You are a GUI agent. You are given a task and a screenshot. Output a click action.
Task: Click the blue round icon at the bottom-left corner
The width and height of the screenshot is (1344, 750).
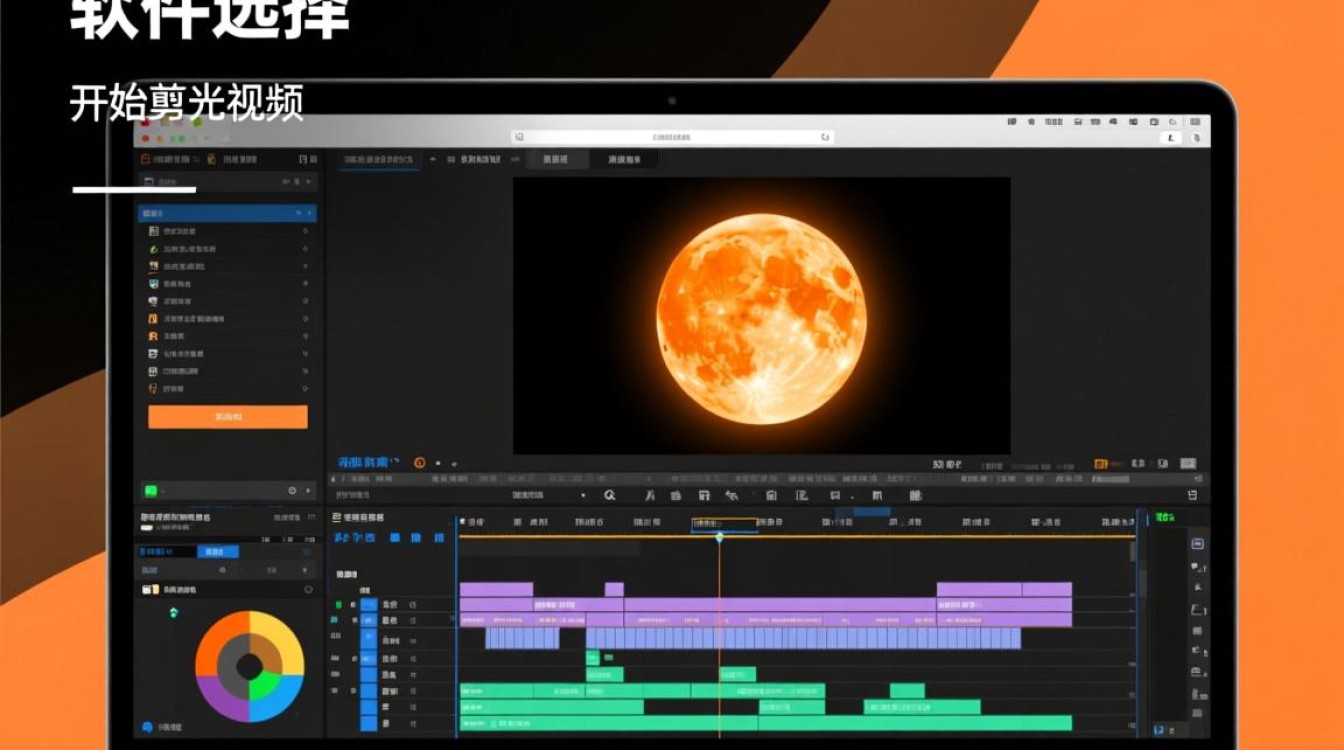click(x=147, y=727)
